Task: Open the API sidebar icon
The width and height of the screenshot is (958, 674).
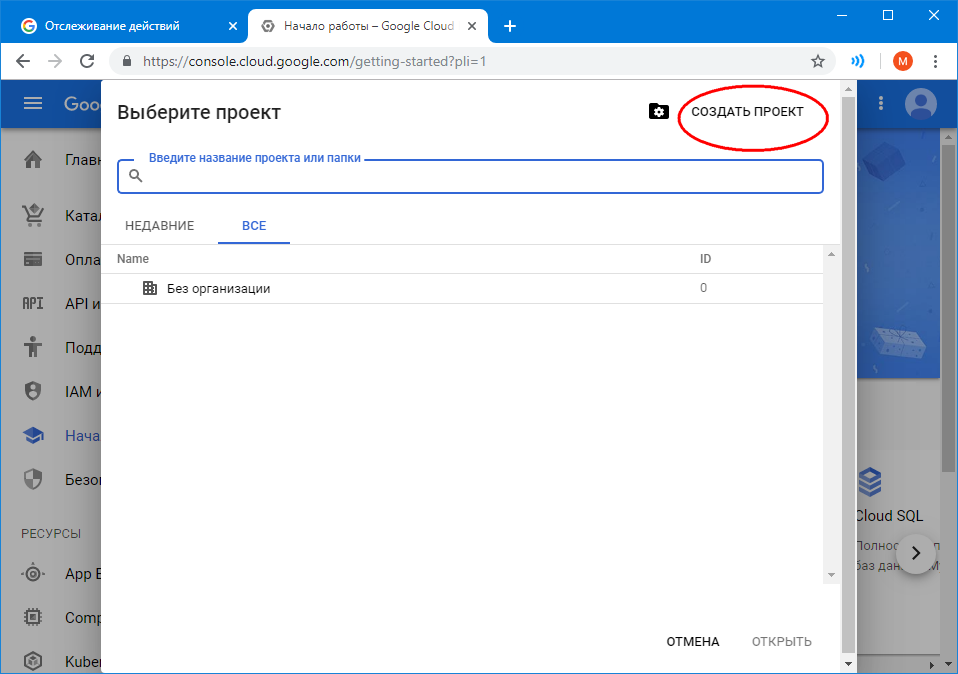Action: point(33,304)
